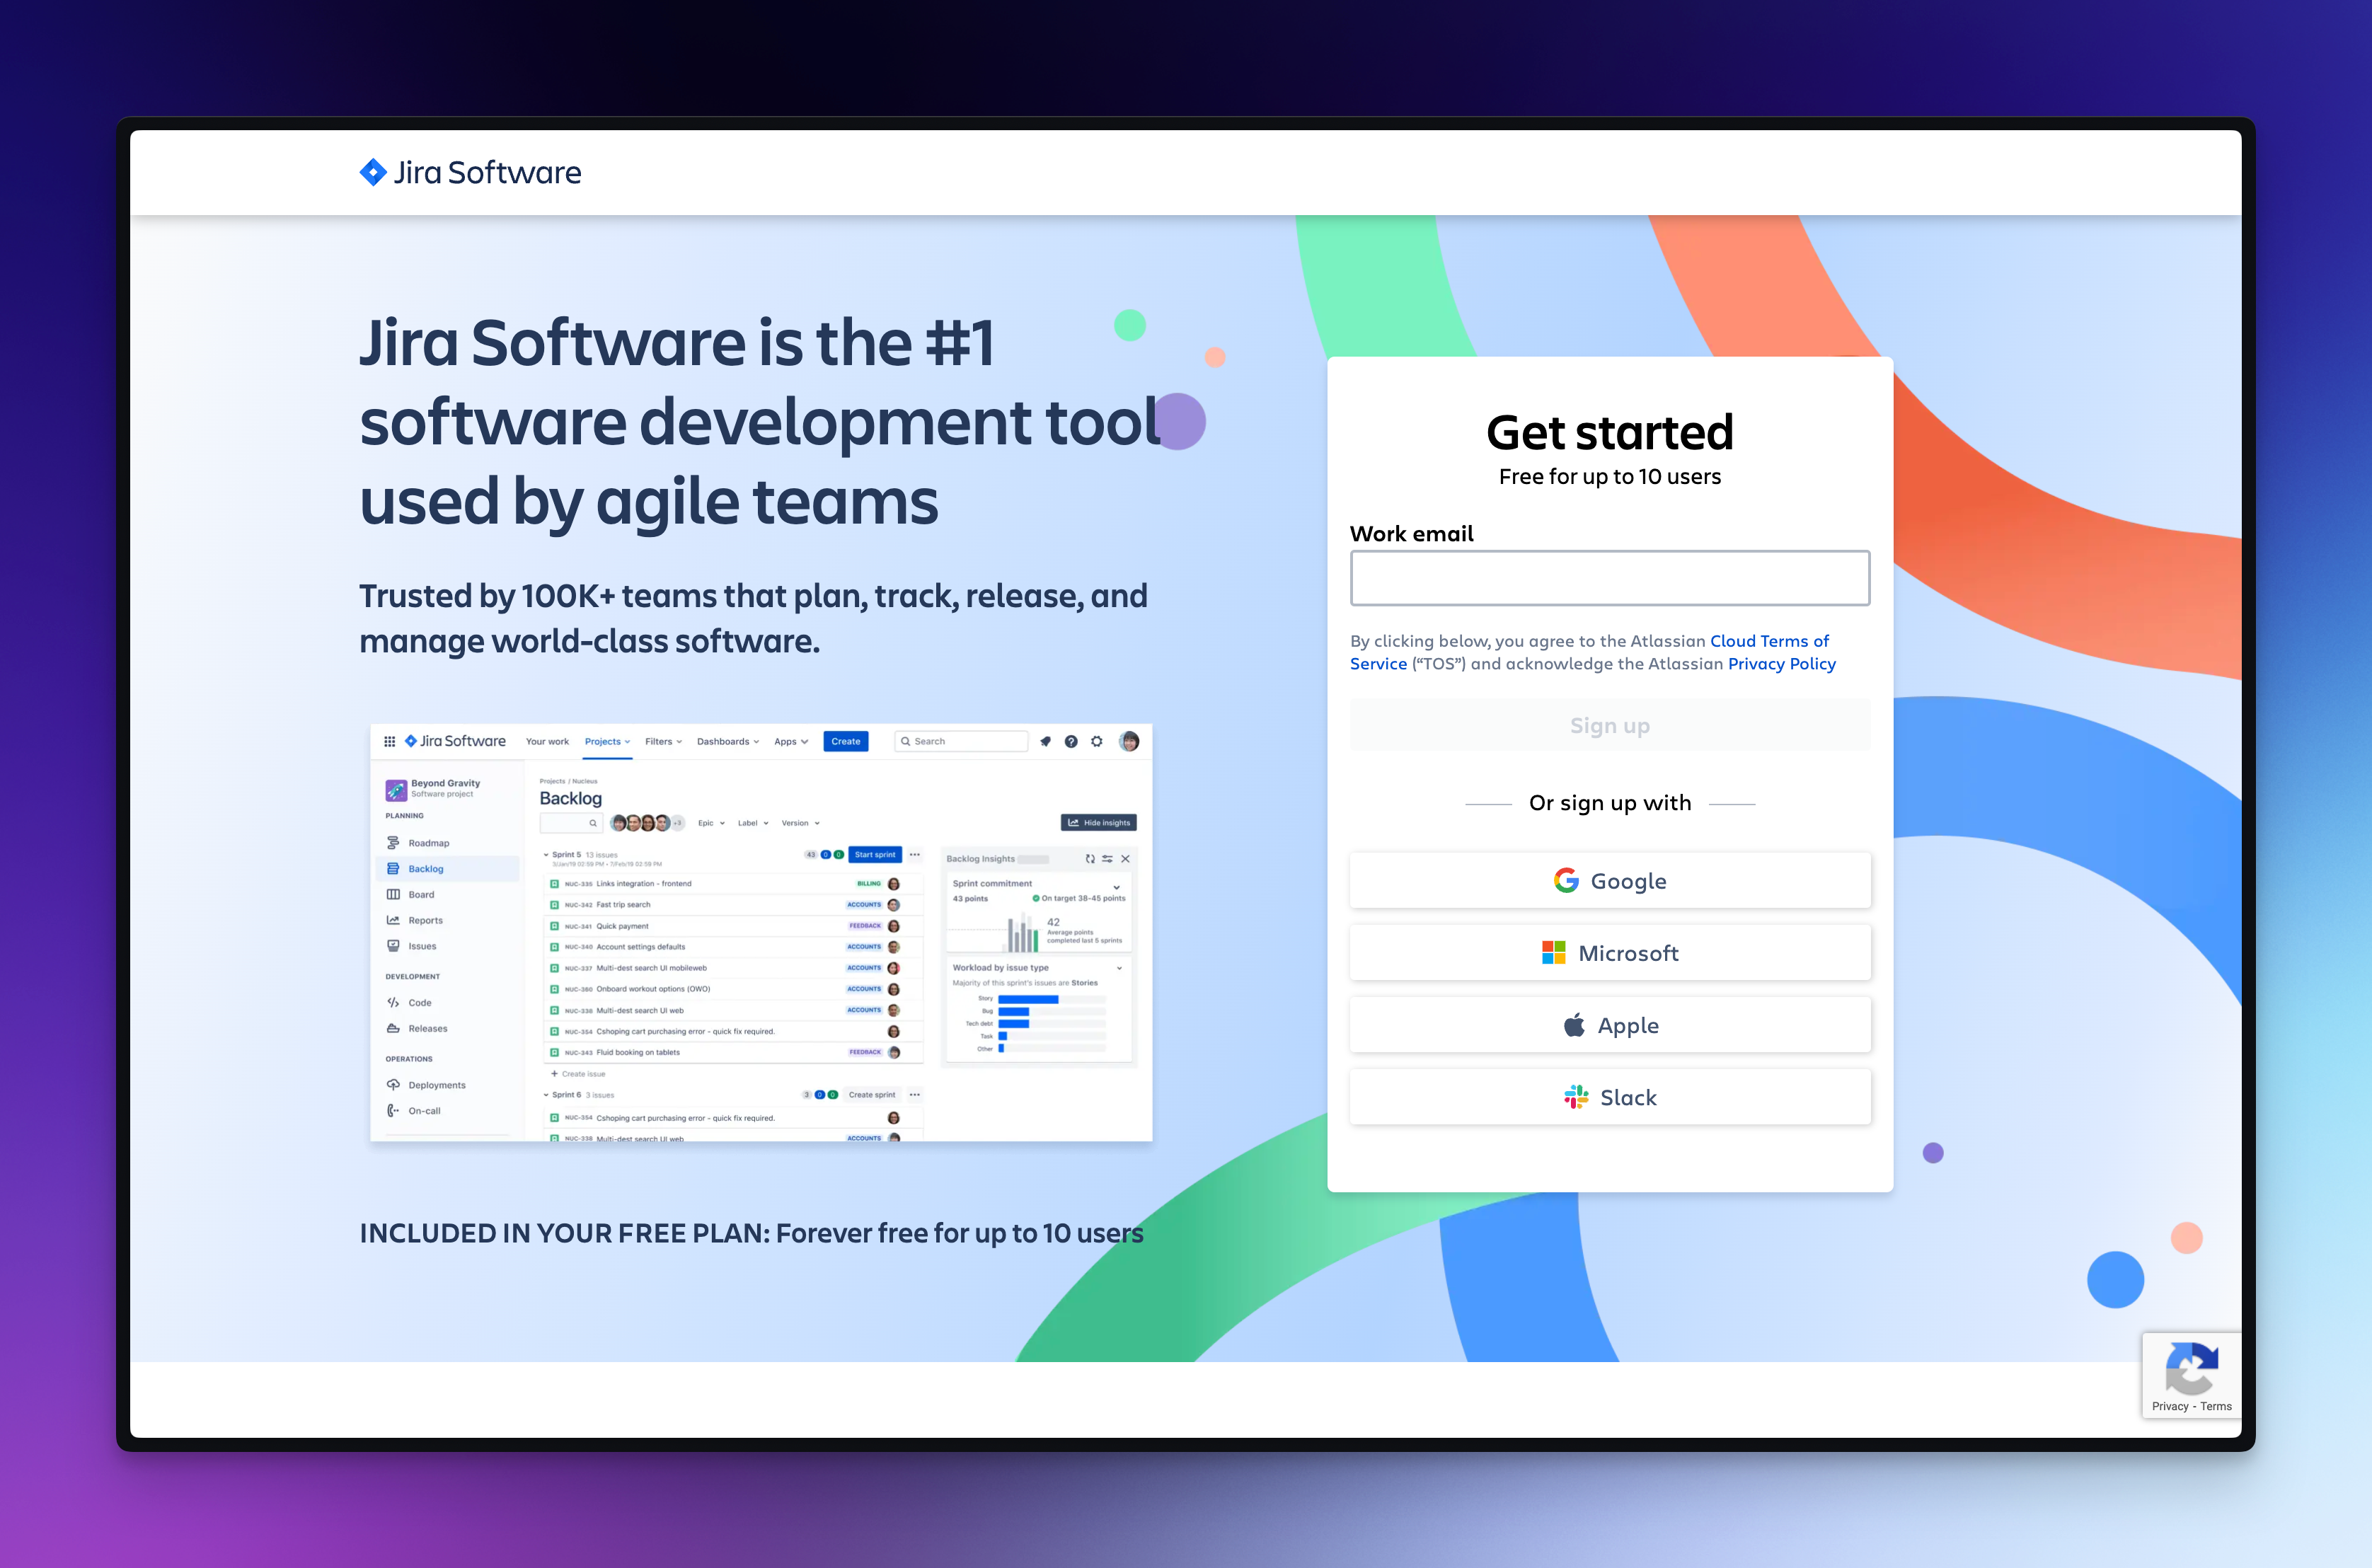The image size is (2372, 1568).
Task: Open the Projects dropdown in preview navbar
Action: pyautogui.click(x=607, y=741)
